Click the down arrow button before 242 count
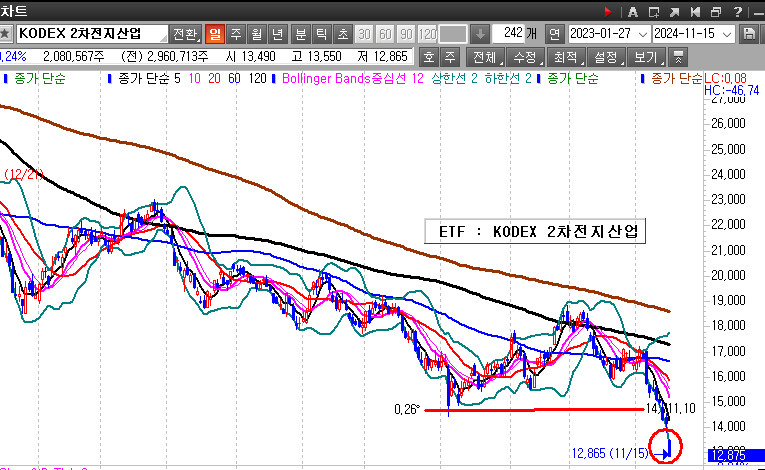Viewport: 765px width, 470px height. 480,34
